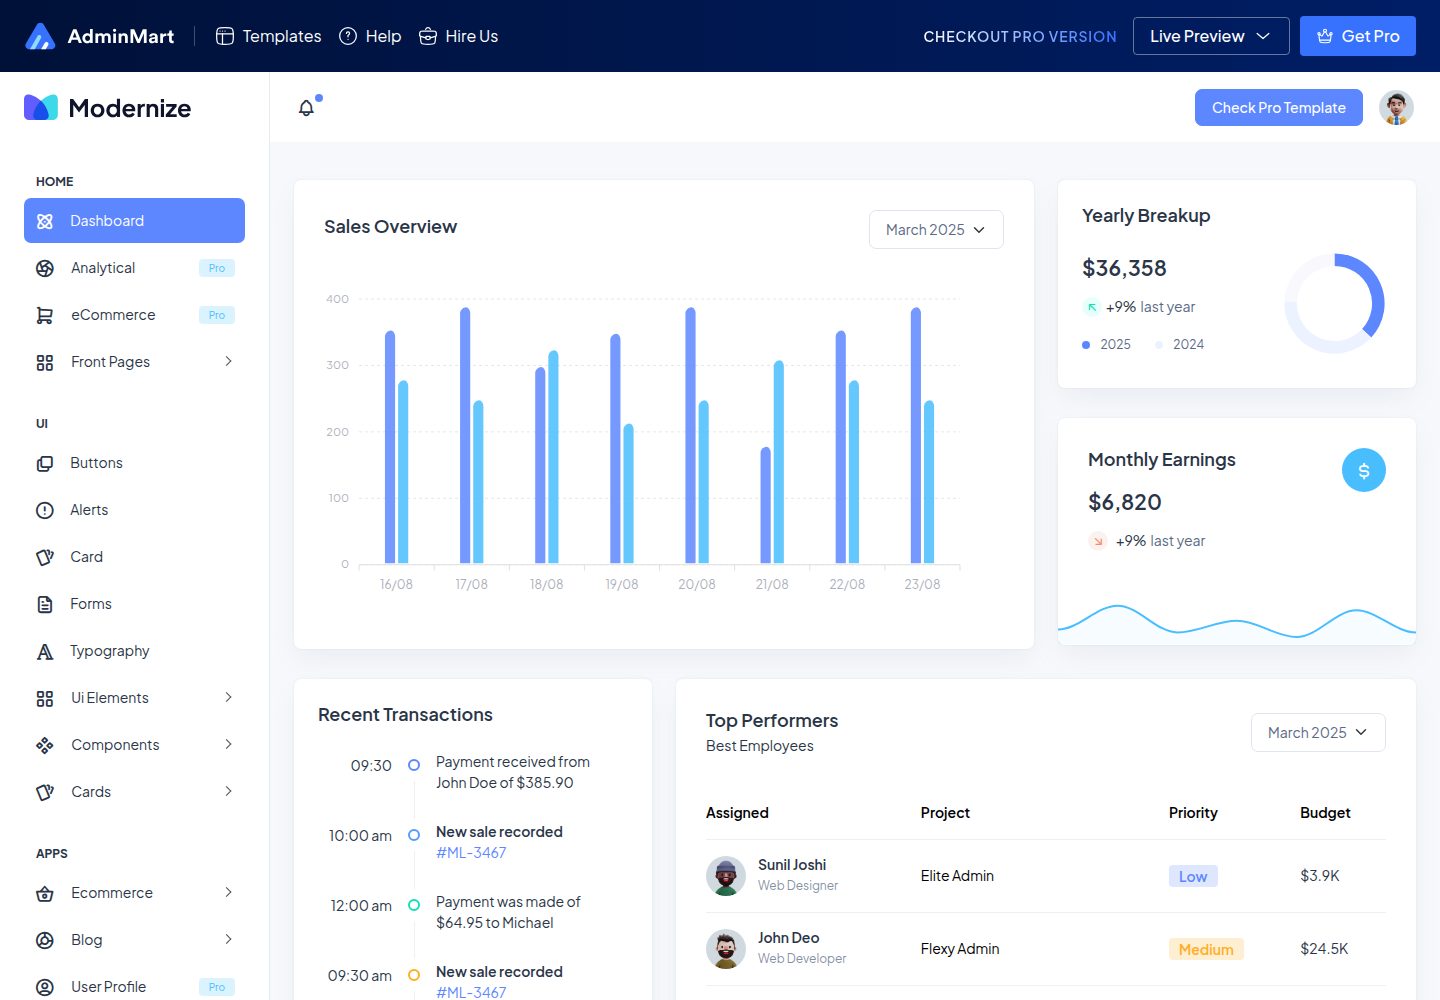The width and height of the screenshot is (1440, 1000).
Task: Click the AdminMart logo icon
Action: (40, 37)
